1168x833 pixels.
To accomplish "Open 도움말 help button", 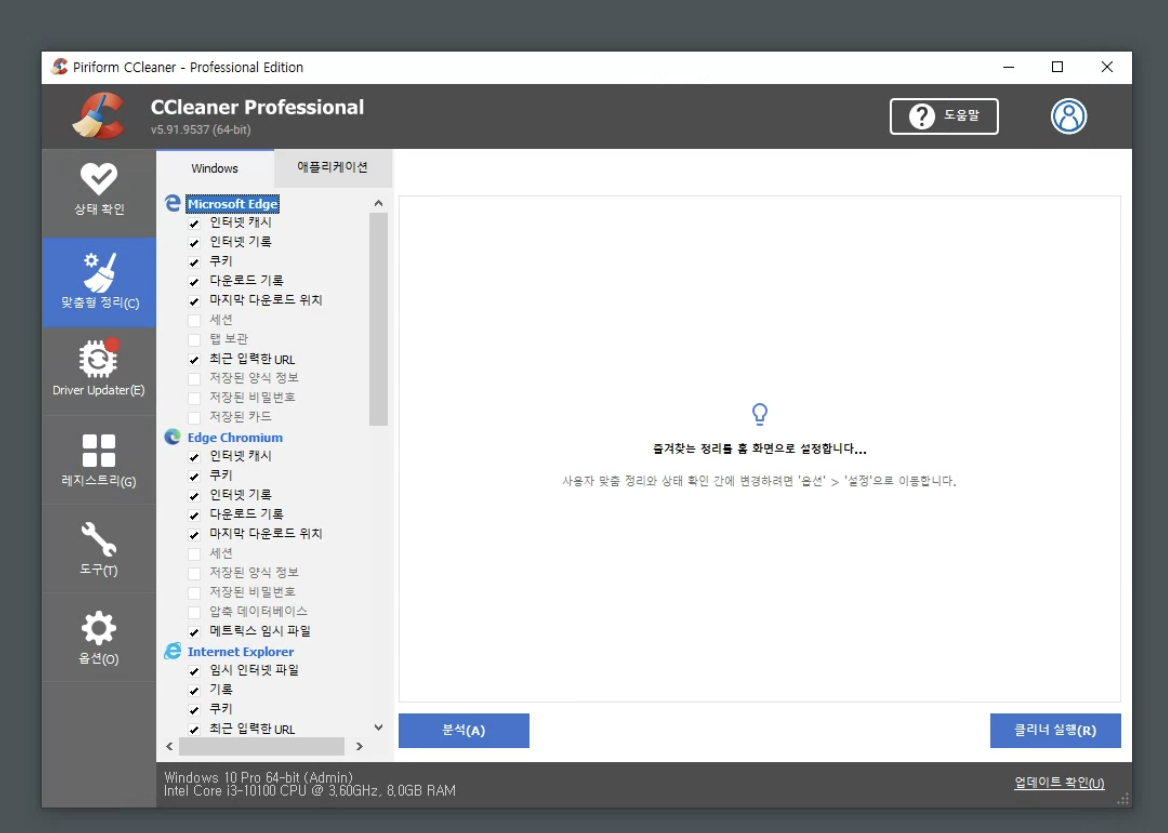I will pyautogui.click(x=944, y=116).
